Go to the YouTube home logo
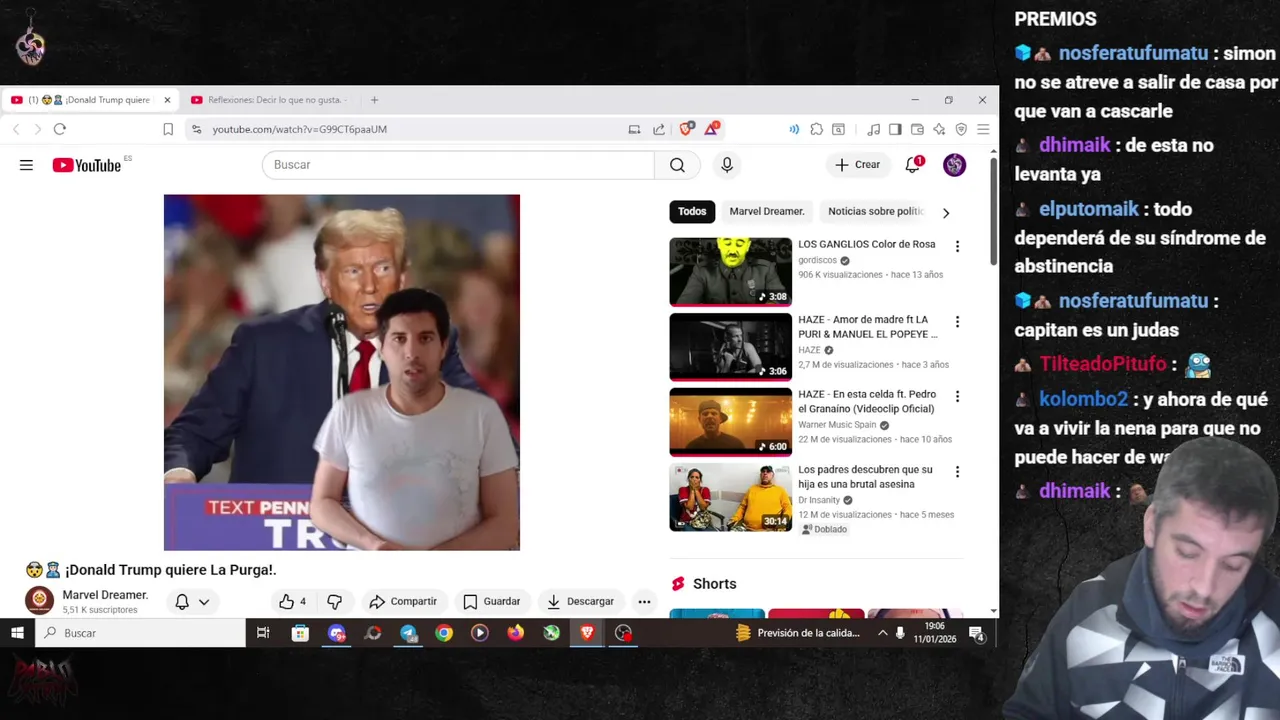This screenshot has width=1280, height=720. pos(87,165)
